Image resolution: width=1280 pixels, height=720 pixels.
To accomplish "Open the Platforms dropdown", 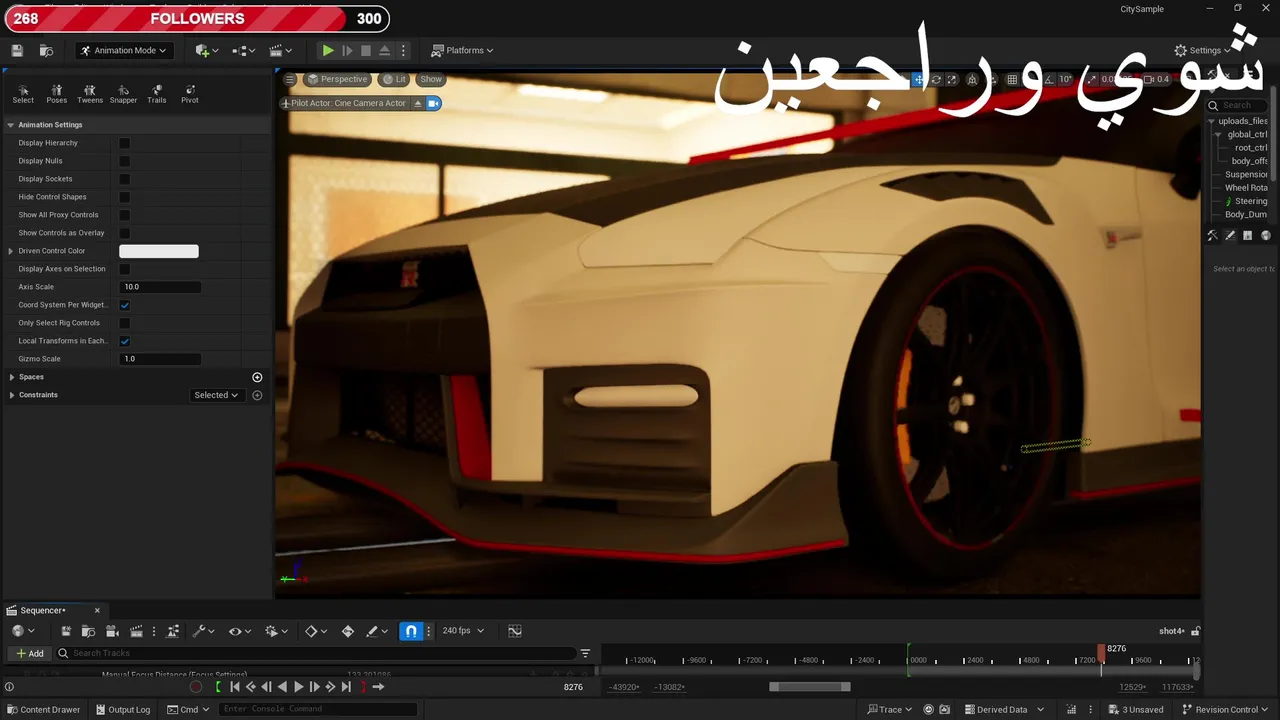I will (x=462, y=50).
